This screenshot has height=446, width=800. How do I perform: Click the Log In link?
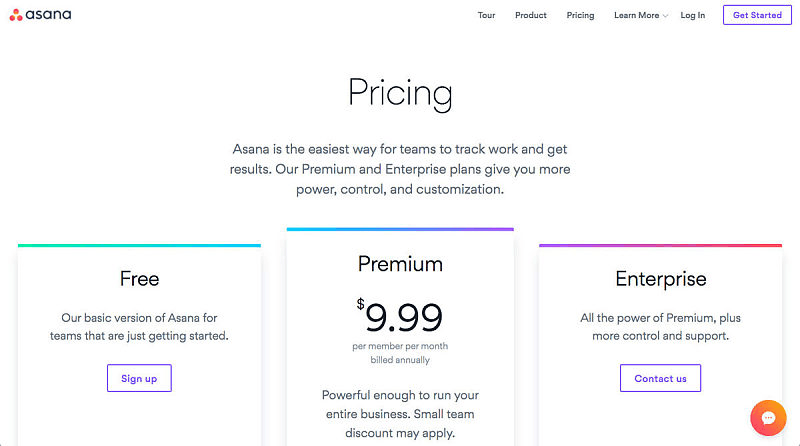(693, 16)
